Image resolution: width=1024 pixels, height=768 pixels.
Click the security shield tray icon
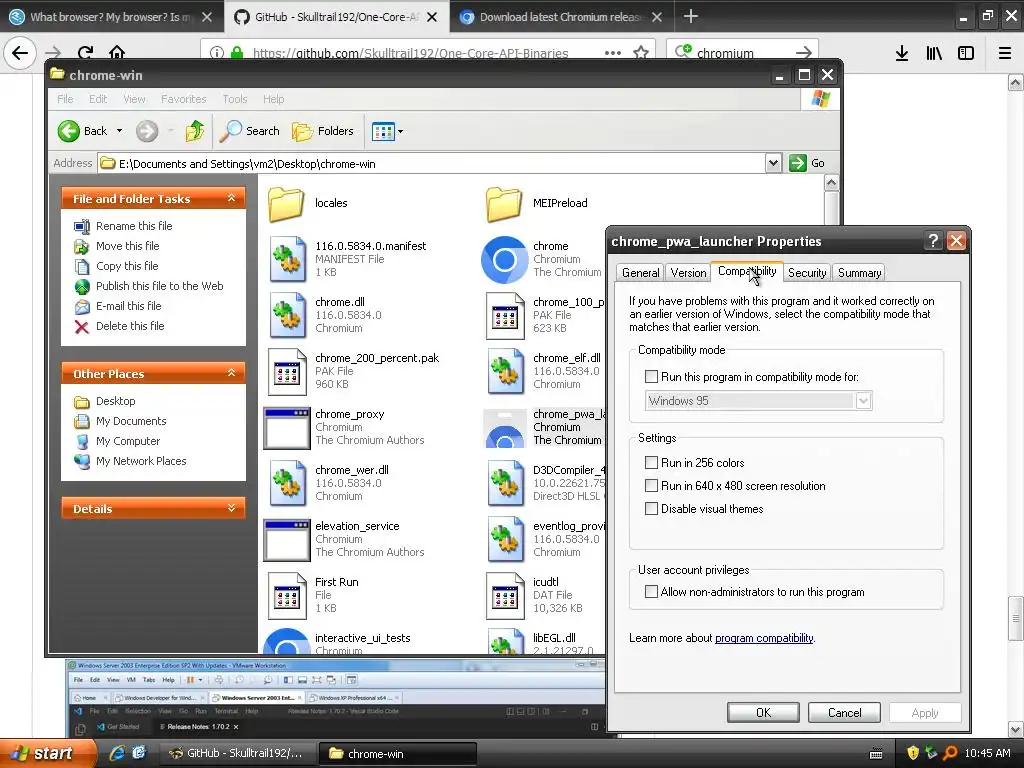pyautogui.click(x=912, y=753)
